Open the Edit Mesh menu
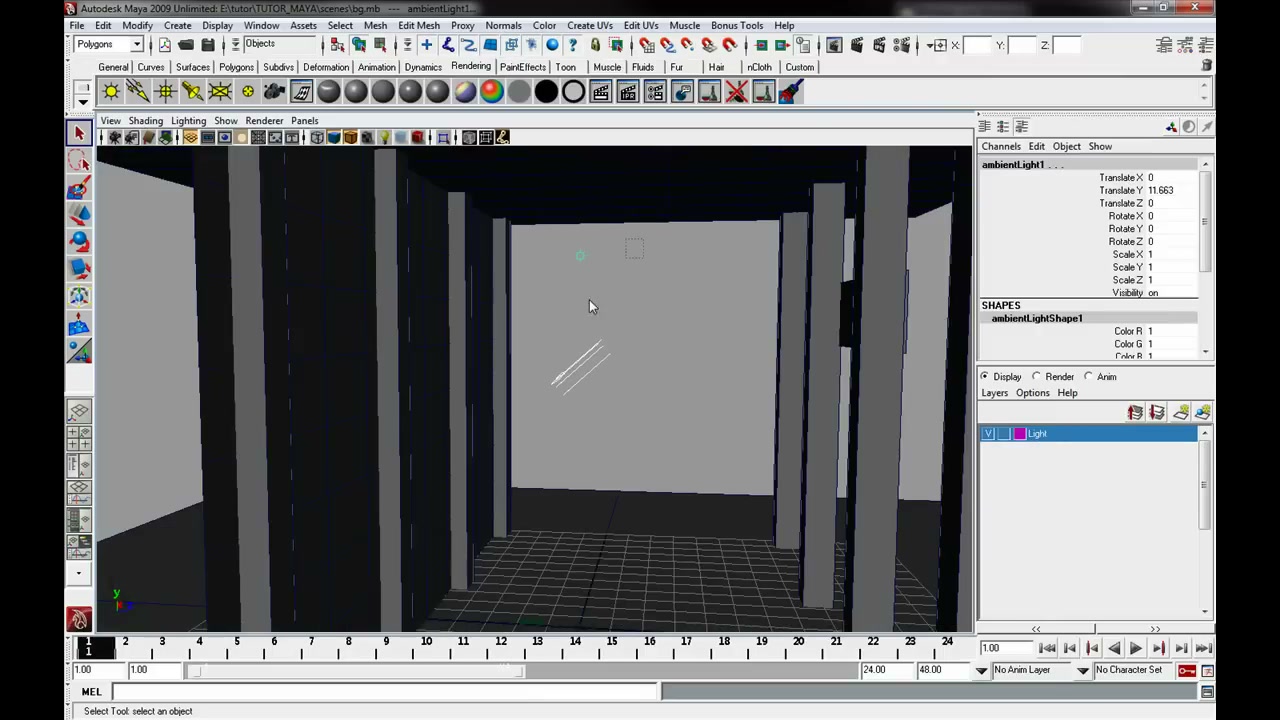The image size is (1280, 720). coord(418,25)
